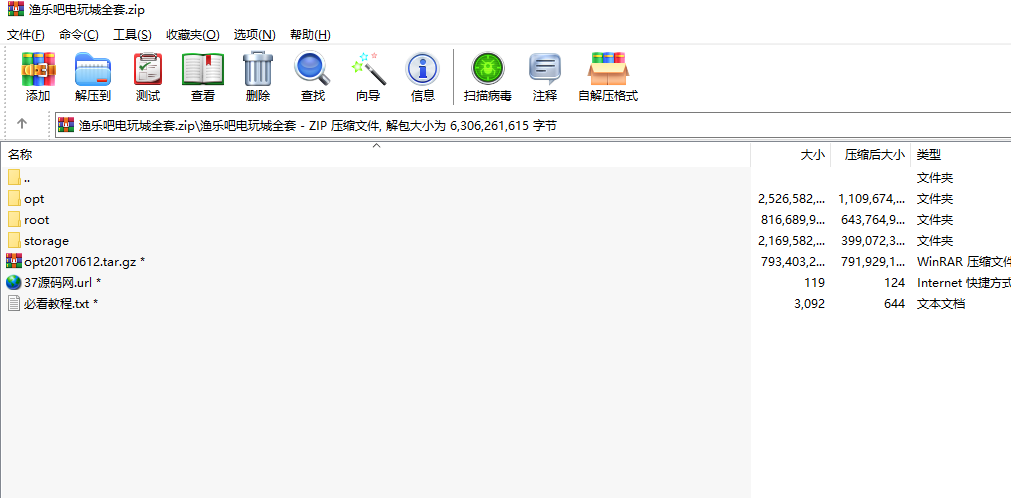The image size is (1011, 498).
Task: Click the opt20170612.tar.gz archive icon
Action: pos(14,261)
